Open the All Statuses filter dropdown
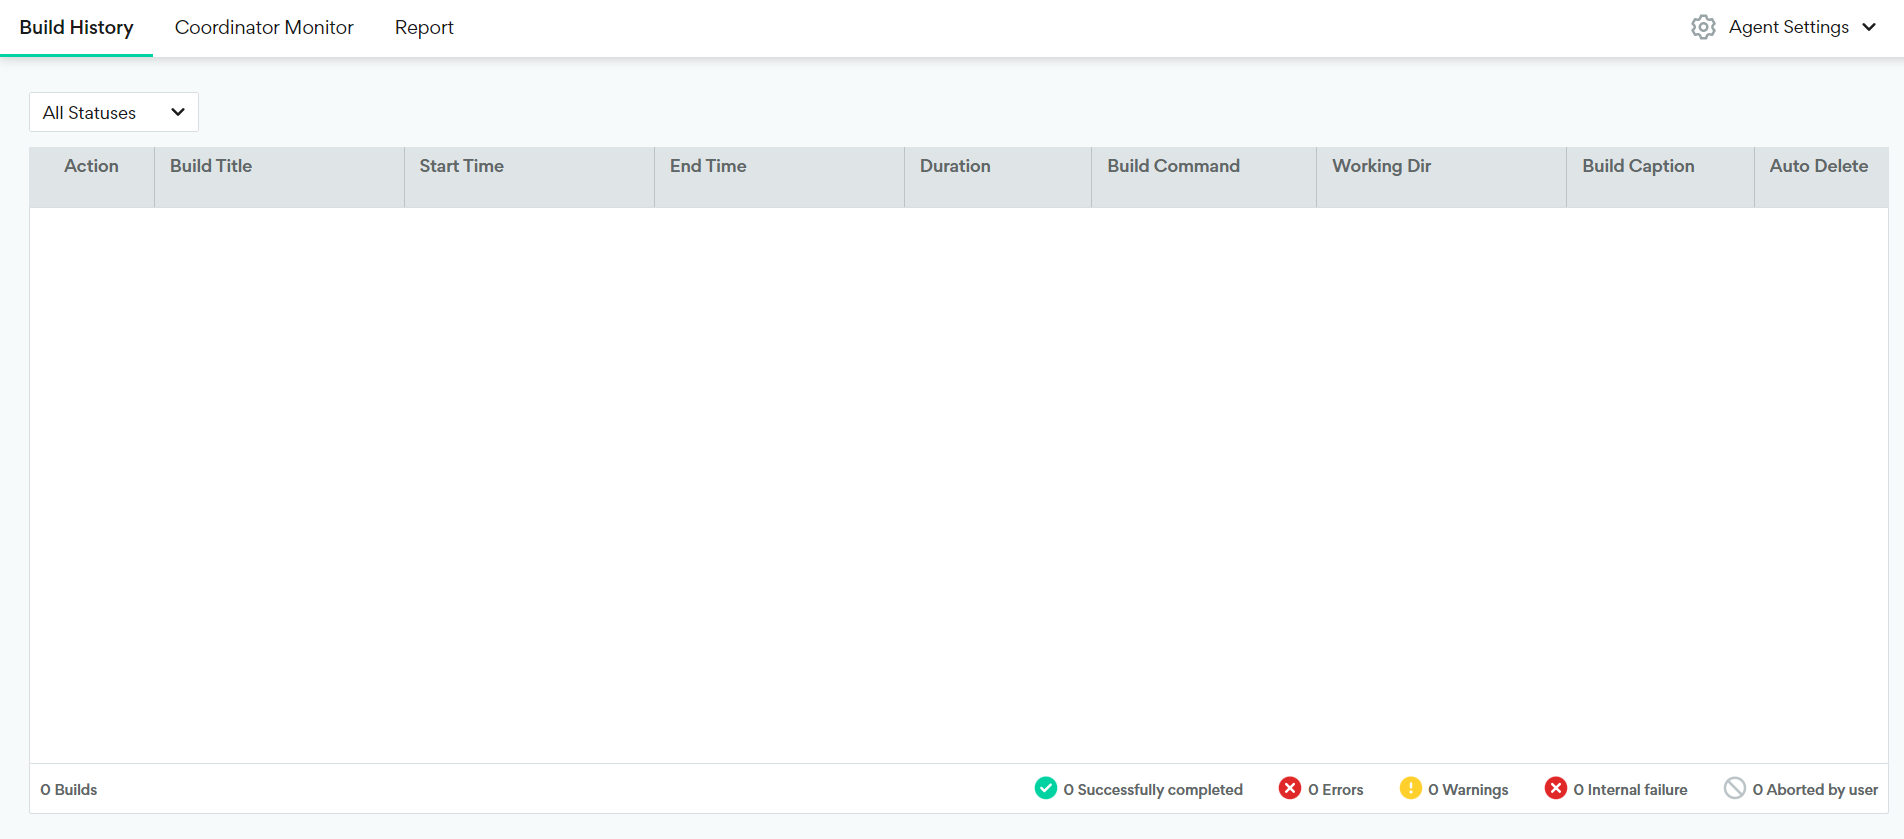1904x839 pixels. coord(114,112)
